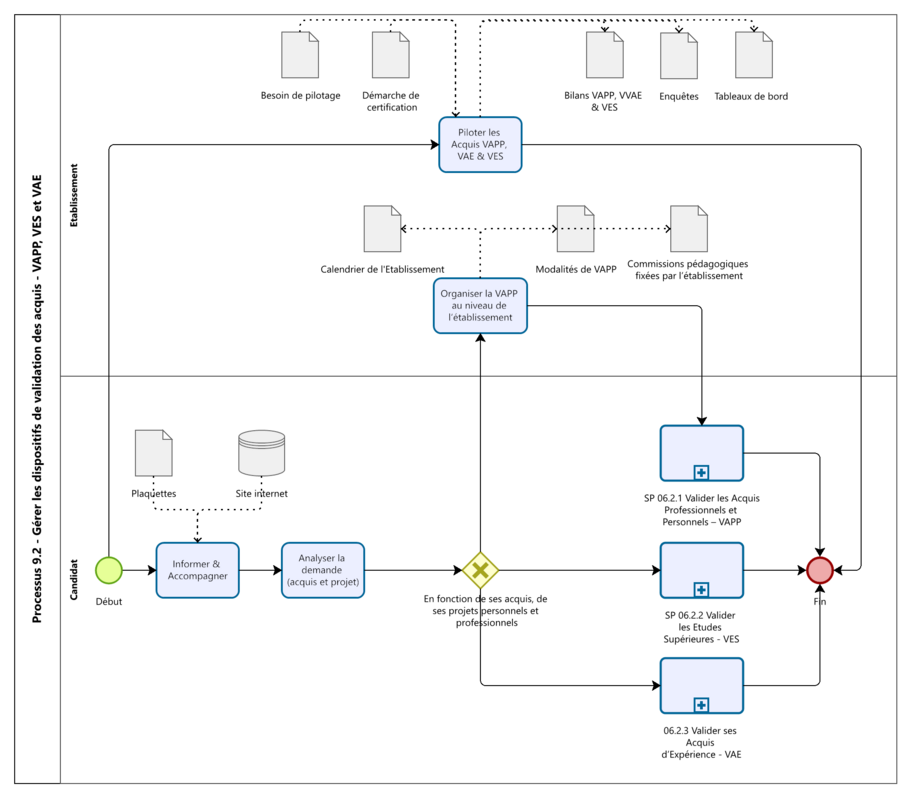The height and width of the screenshot is (800, 911).
Task: Select the Commissions pédagogiques document icon
Action: click(688, 228)
